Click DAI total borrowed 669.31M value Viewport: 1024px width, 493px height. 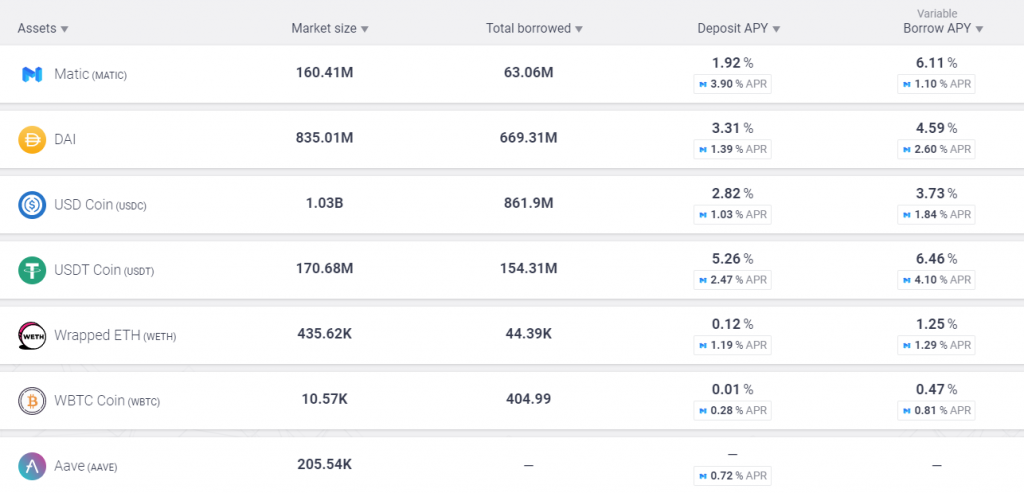(528, 138)
